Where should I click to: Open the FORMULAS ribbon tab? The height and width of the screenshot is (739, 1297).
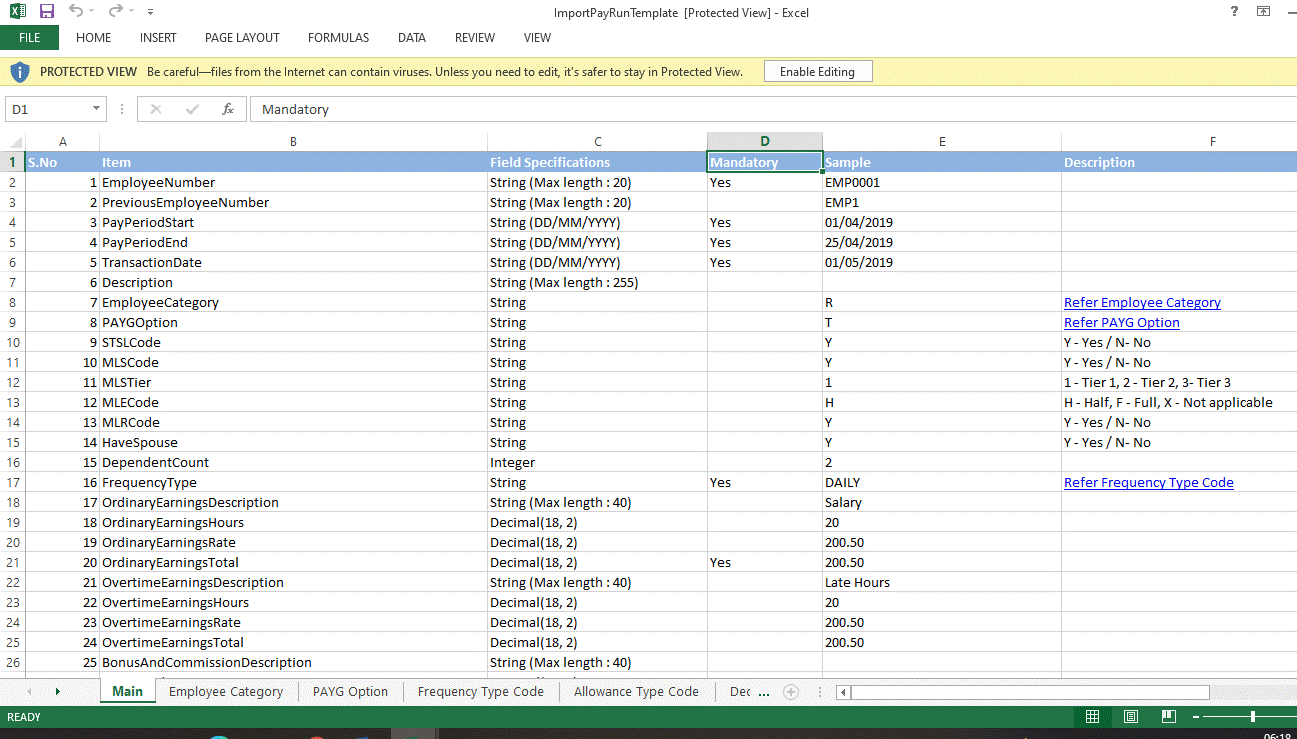pyautogui.click(x=338, y=38)
